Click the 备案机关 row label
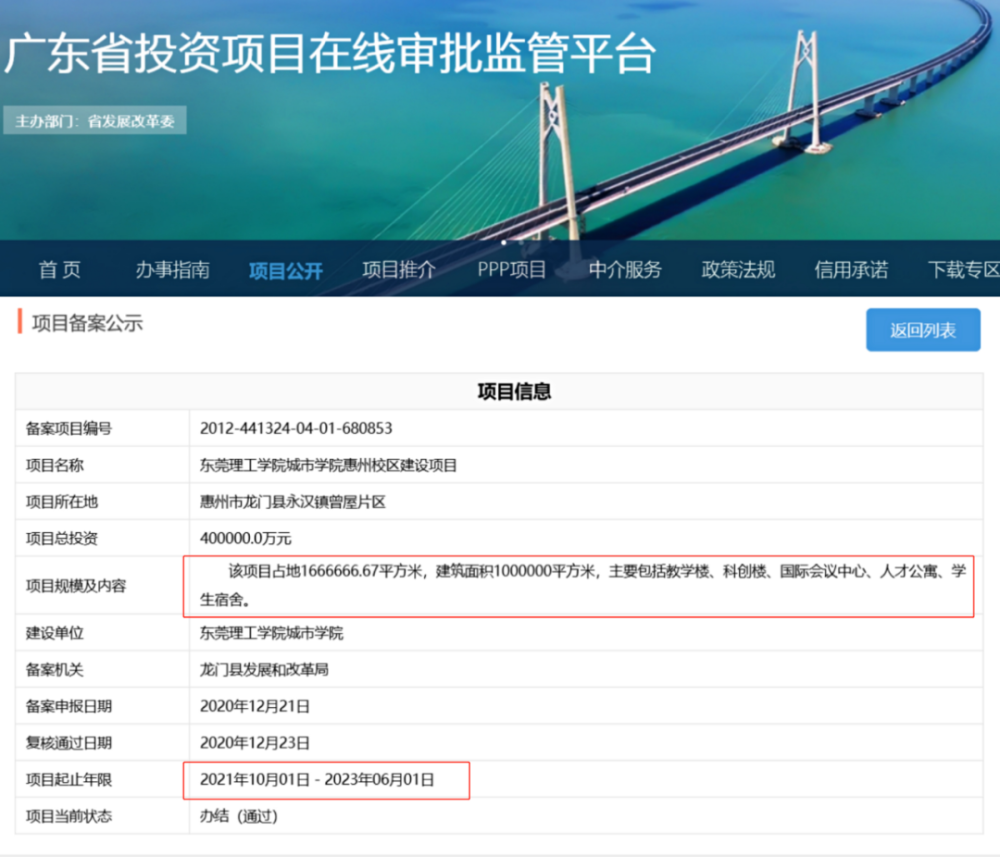 (x=55, y=670)
